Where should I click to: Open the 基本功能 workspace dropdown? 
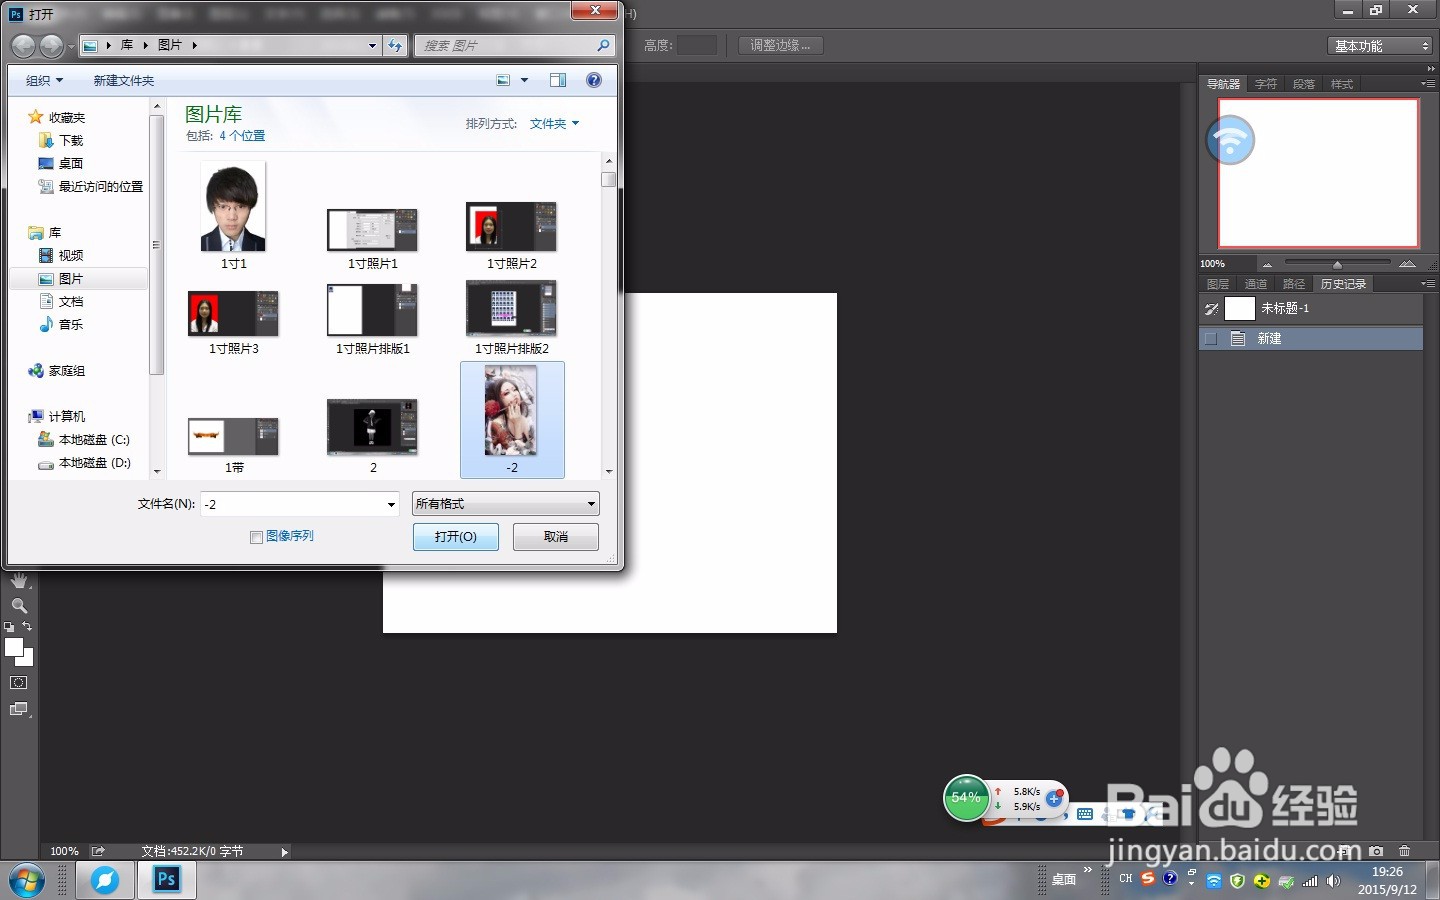(x=1381, y=46)
